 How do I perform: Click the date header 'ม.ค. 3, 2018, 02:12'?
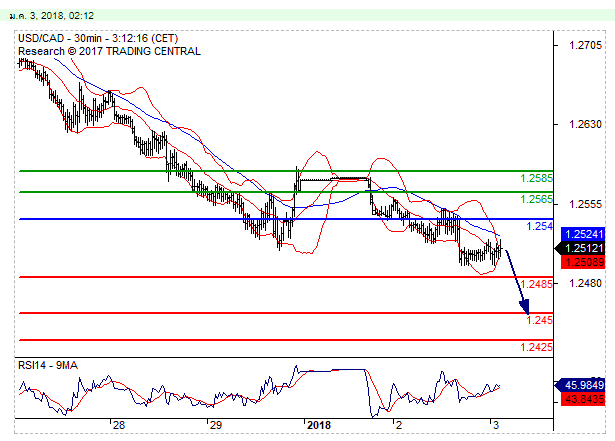(52, 16)
